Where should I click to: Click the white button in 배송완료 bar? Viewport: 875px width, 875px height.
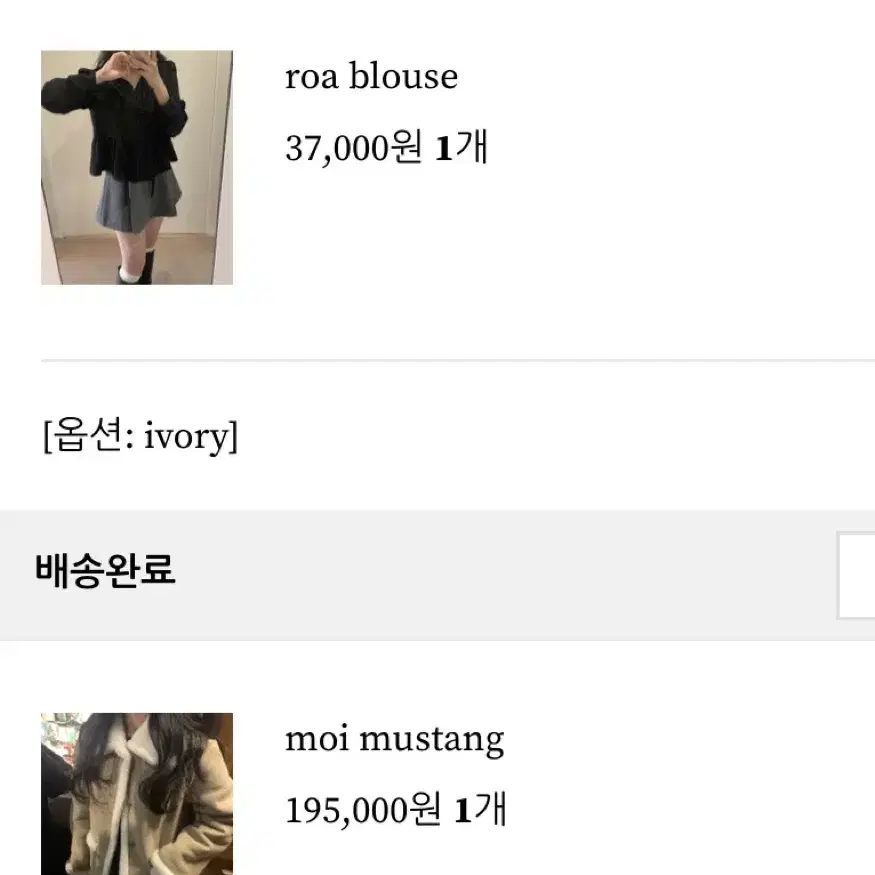(x=855, y=576)
